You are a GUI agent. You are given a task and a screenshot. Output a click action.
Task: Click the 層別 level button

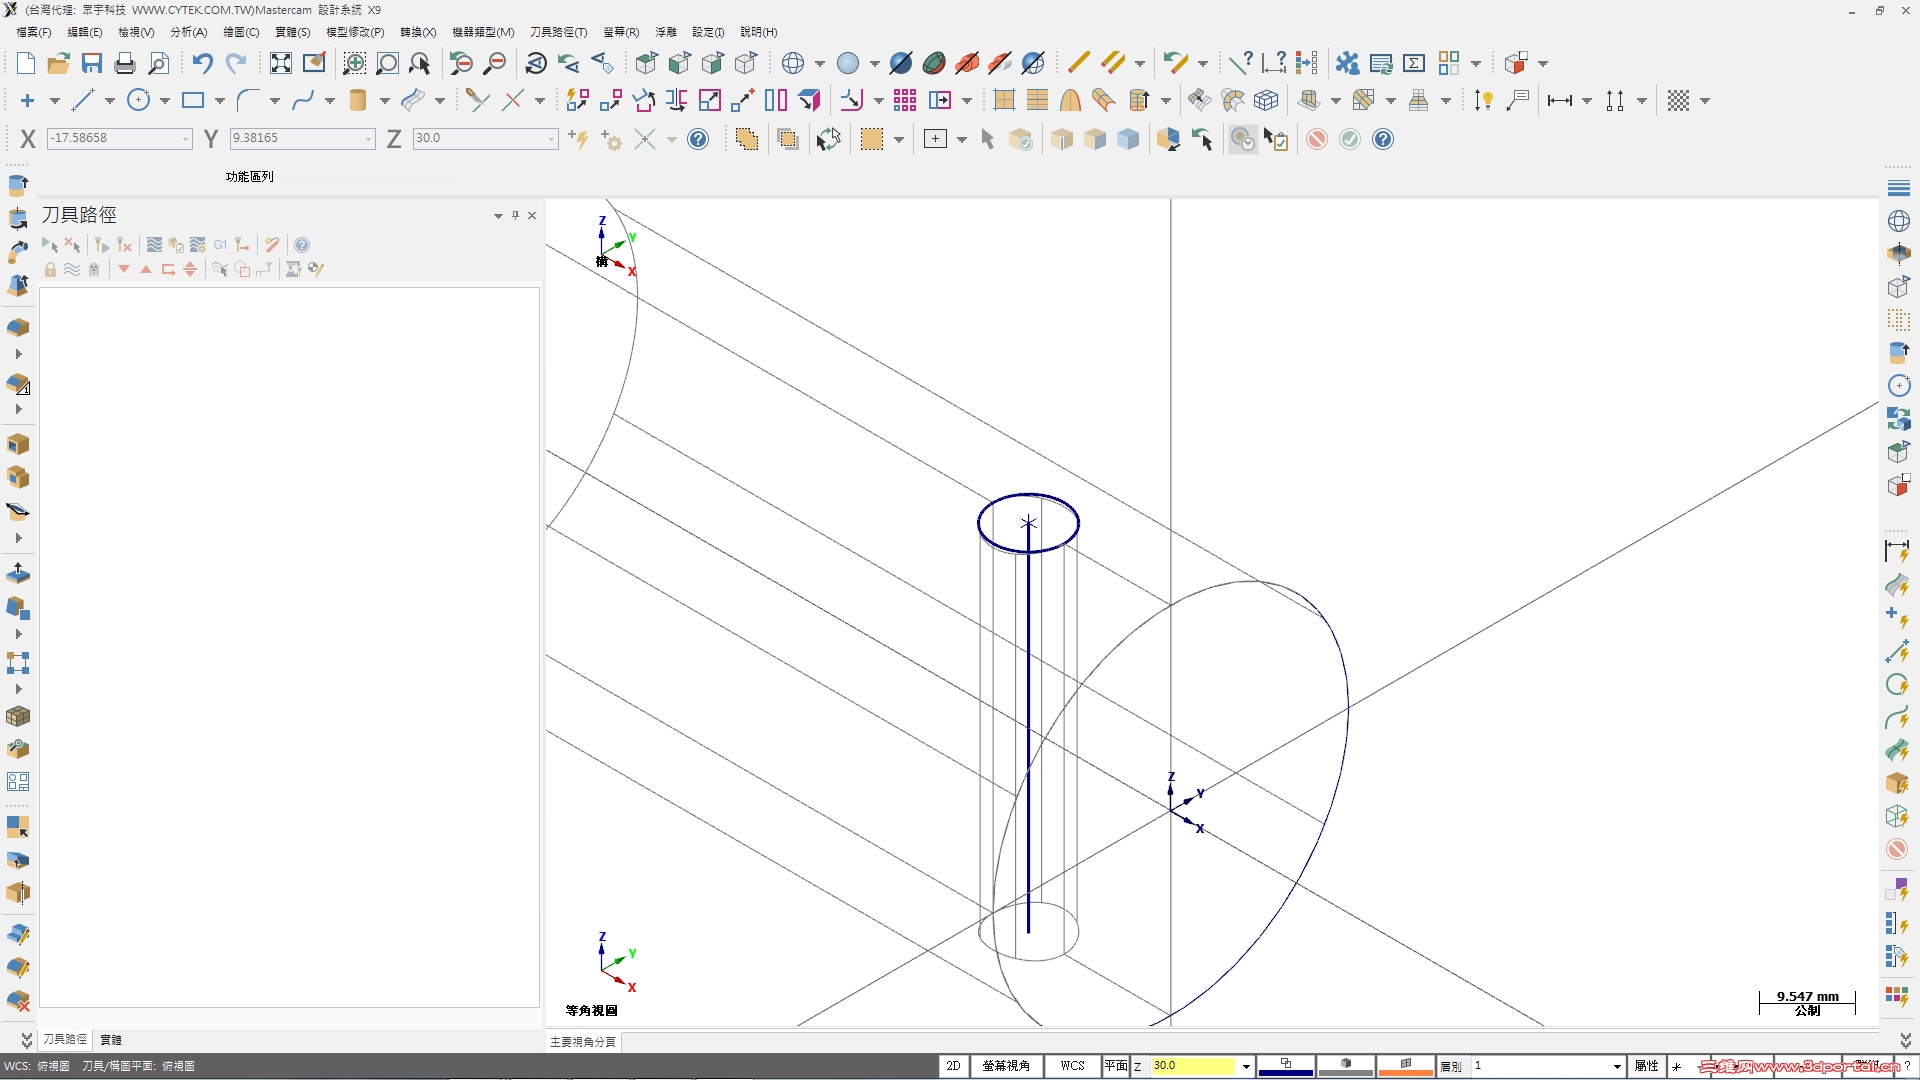click(1451, 1066)
